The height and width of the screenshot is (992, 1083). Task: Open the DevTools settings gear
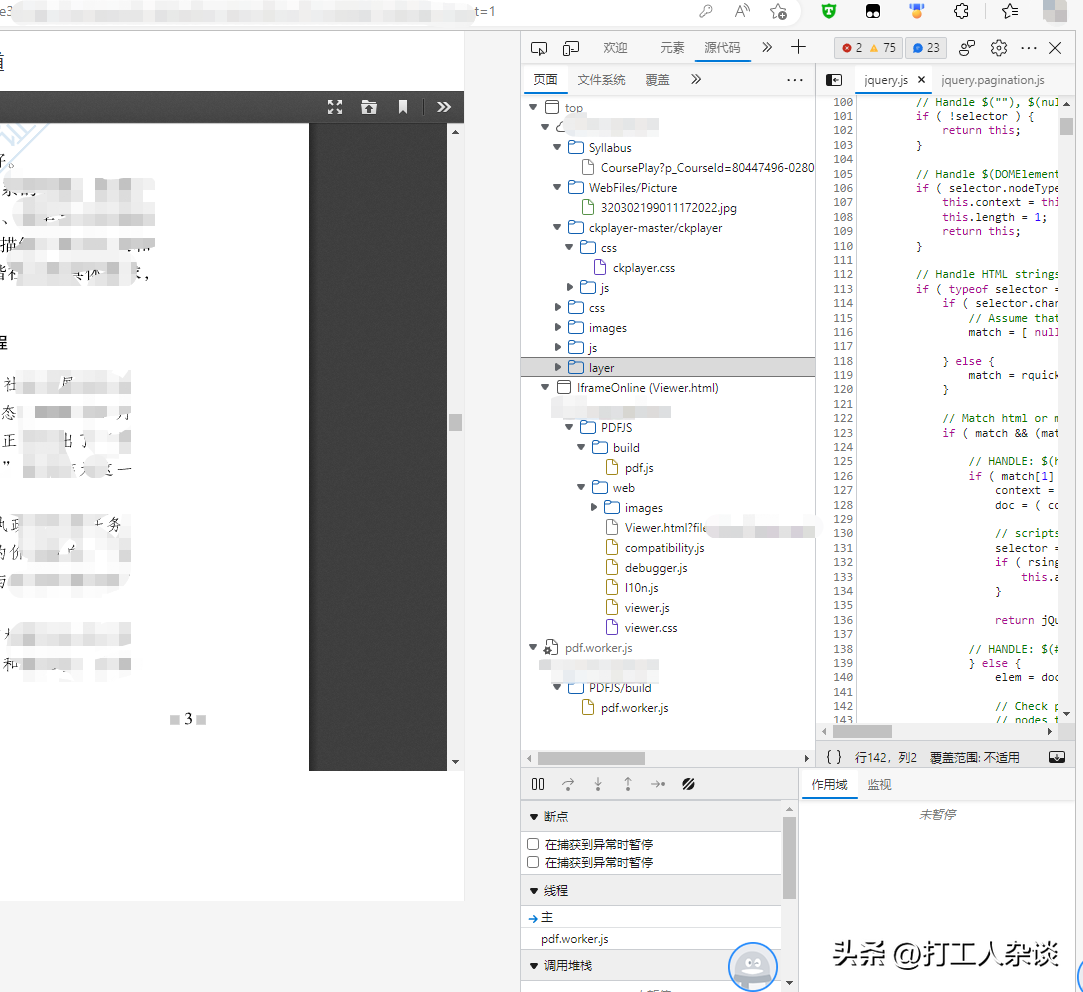click(999, 48)
